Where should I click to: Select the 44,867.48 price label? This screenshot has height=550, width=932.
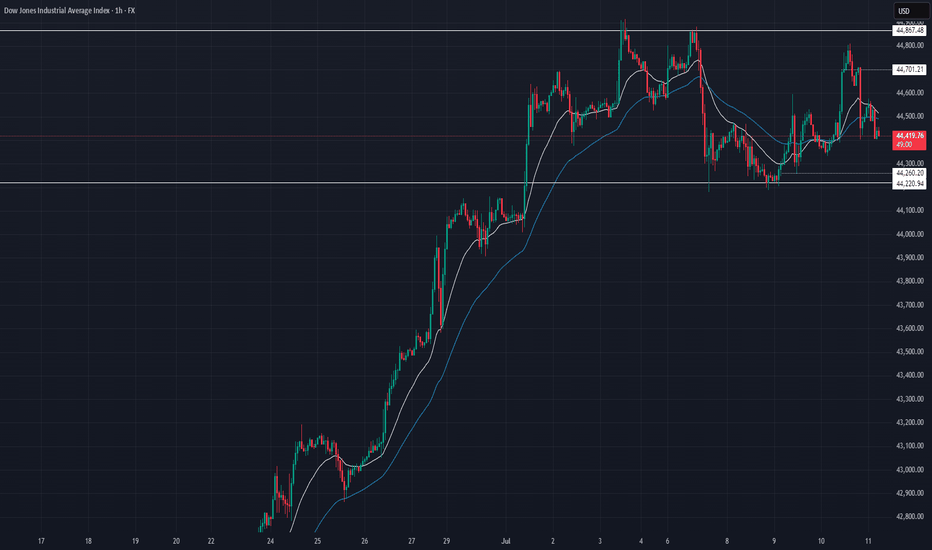click(909, 30)
